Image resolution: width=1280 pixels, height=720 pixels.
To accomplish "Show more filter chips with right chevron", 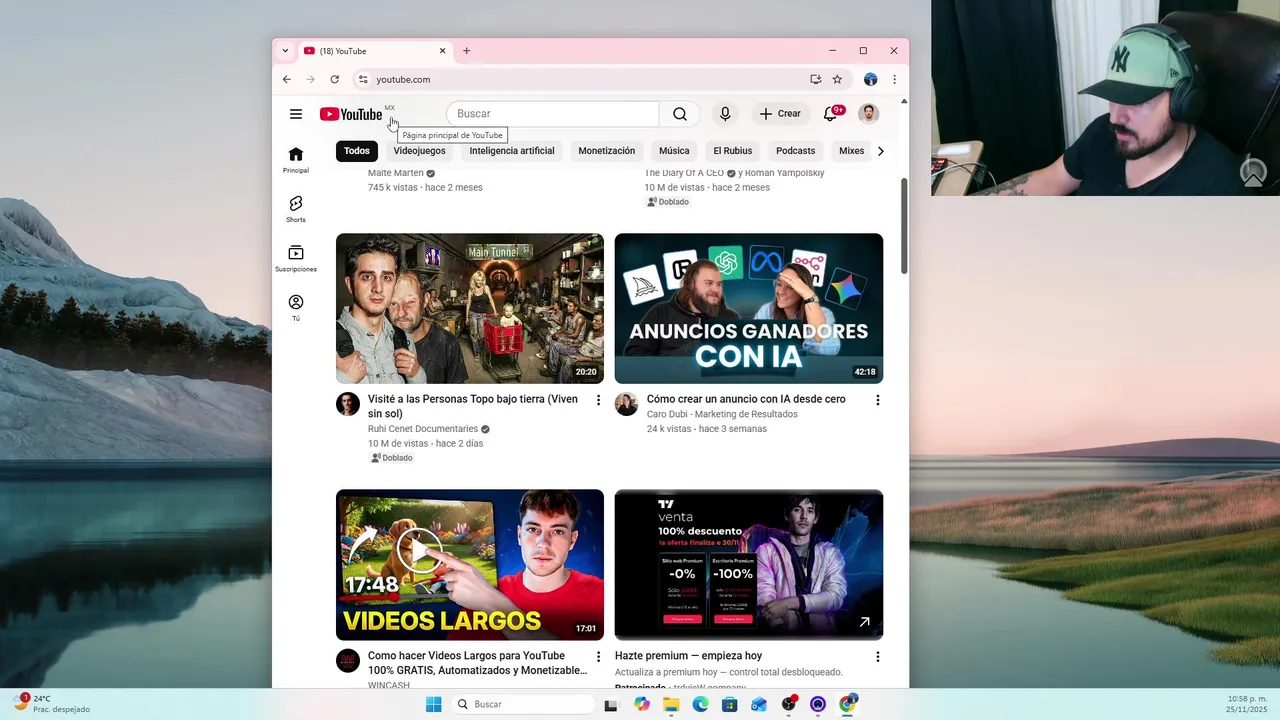I will (880, 151).
